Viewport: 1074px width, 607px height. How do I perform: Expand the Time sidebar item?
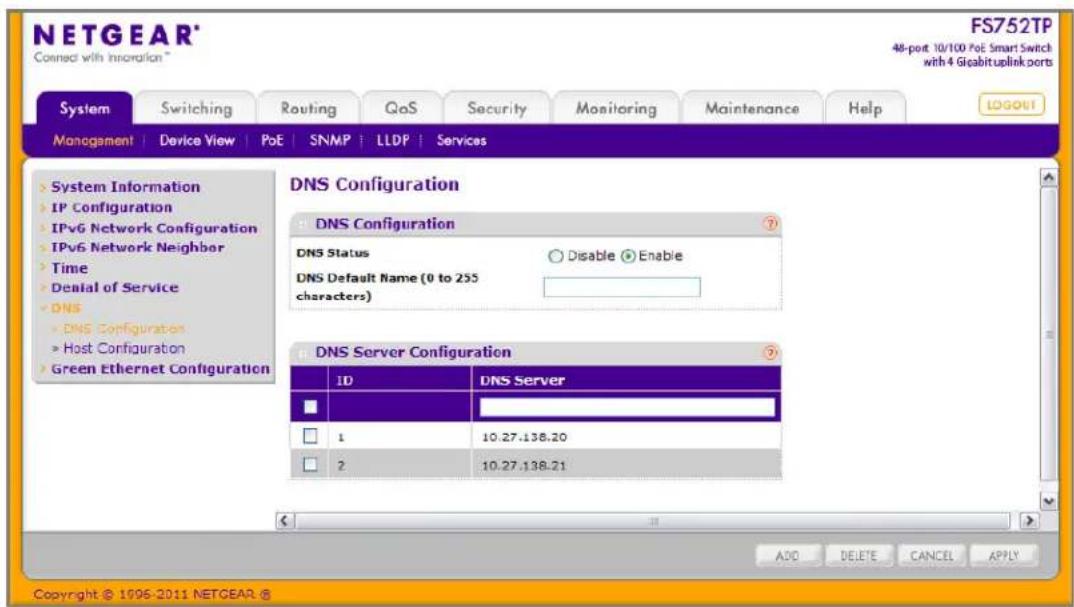69,268
